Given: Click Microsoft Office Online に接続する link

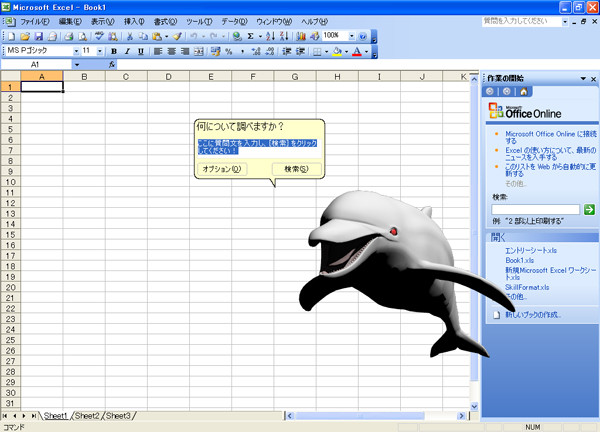Looking at the screenshot, I should [x=551, y=137].
